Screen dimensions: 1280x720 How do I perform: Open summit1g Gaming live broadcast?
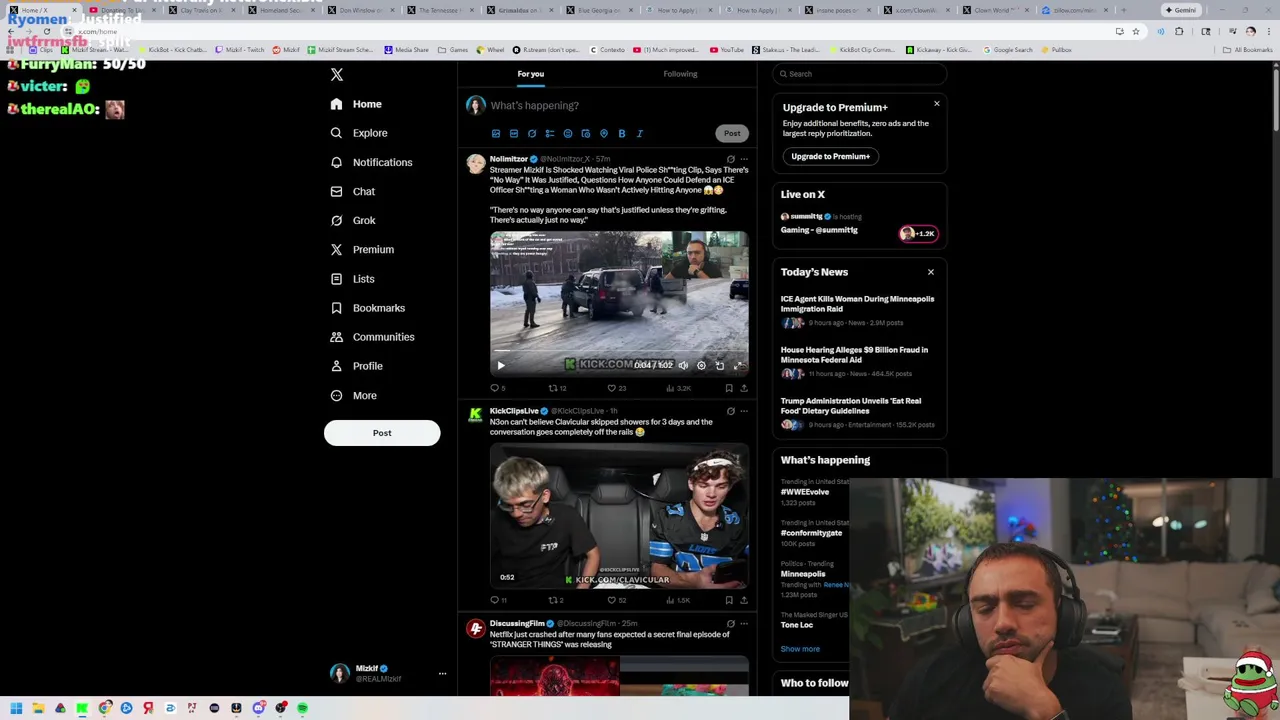click(x=859, y=224)
